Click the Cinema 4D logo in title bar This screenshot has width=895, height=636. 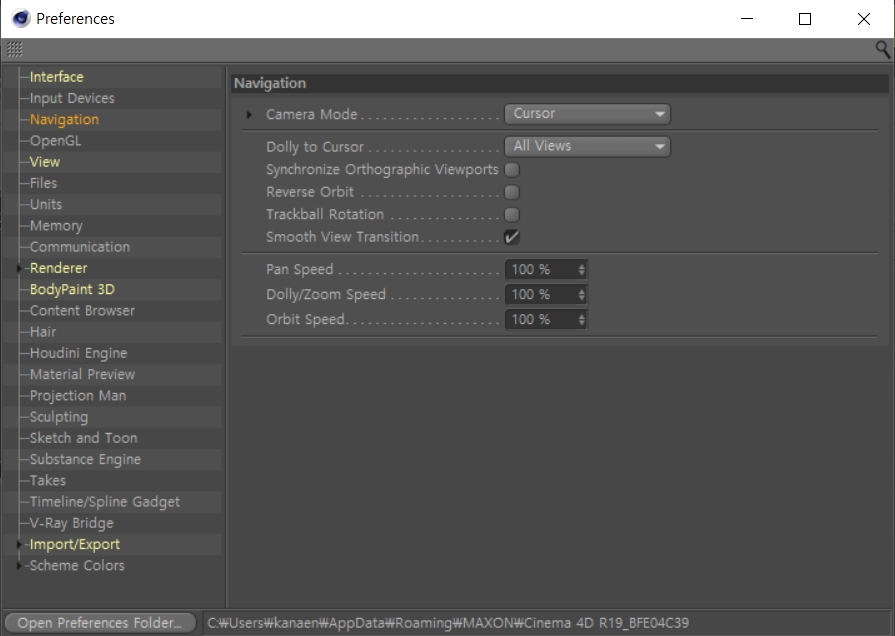[21, 18]
